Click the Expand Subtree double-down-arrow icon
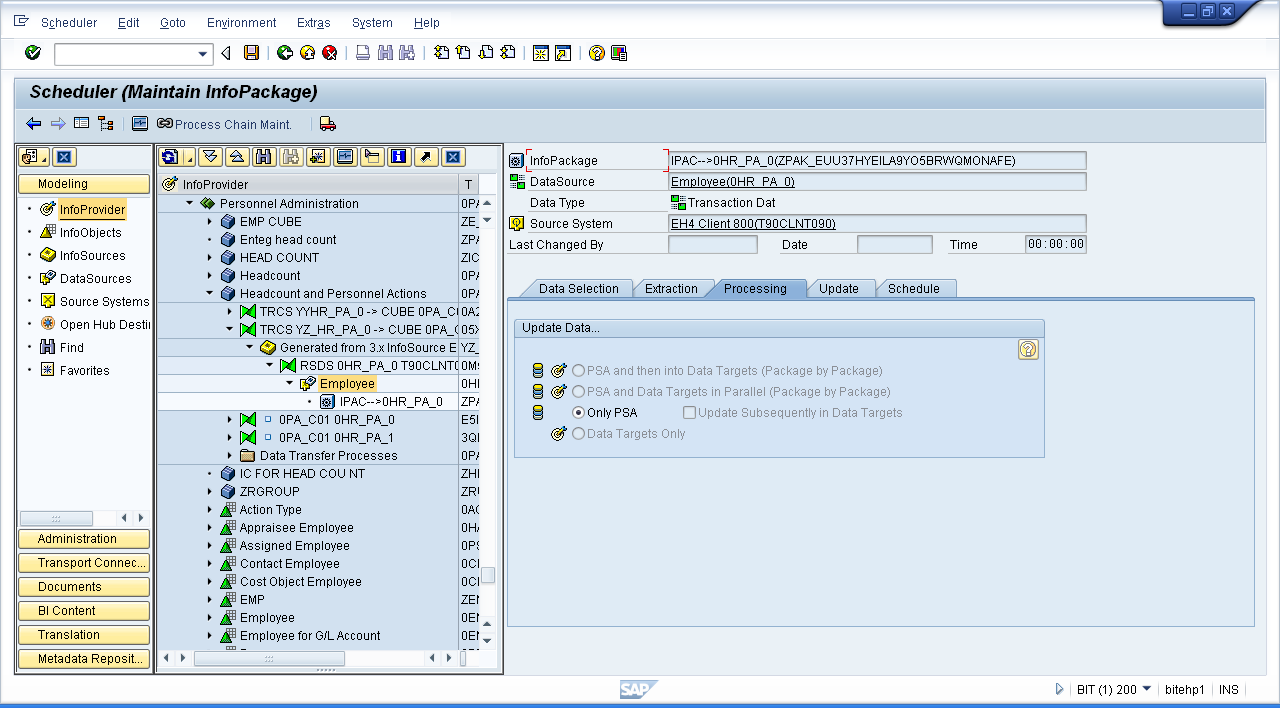The image size is (1280, 708). 209,156
